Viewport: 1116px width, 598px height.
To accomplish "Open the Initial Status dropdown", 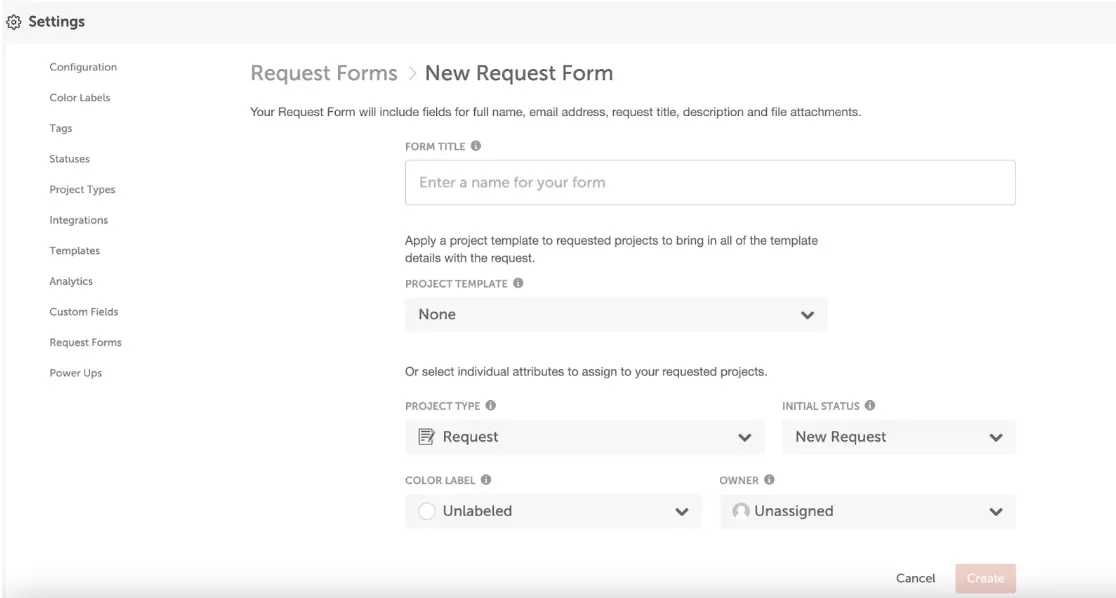I will coord(898,437).
